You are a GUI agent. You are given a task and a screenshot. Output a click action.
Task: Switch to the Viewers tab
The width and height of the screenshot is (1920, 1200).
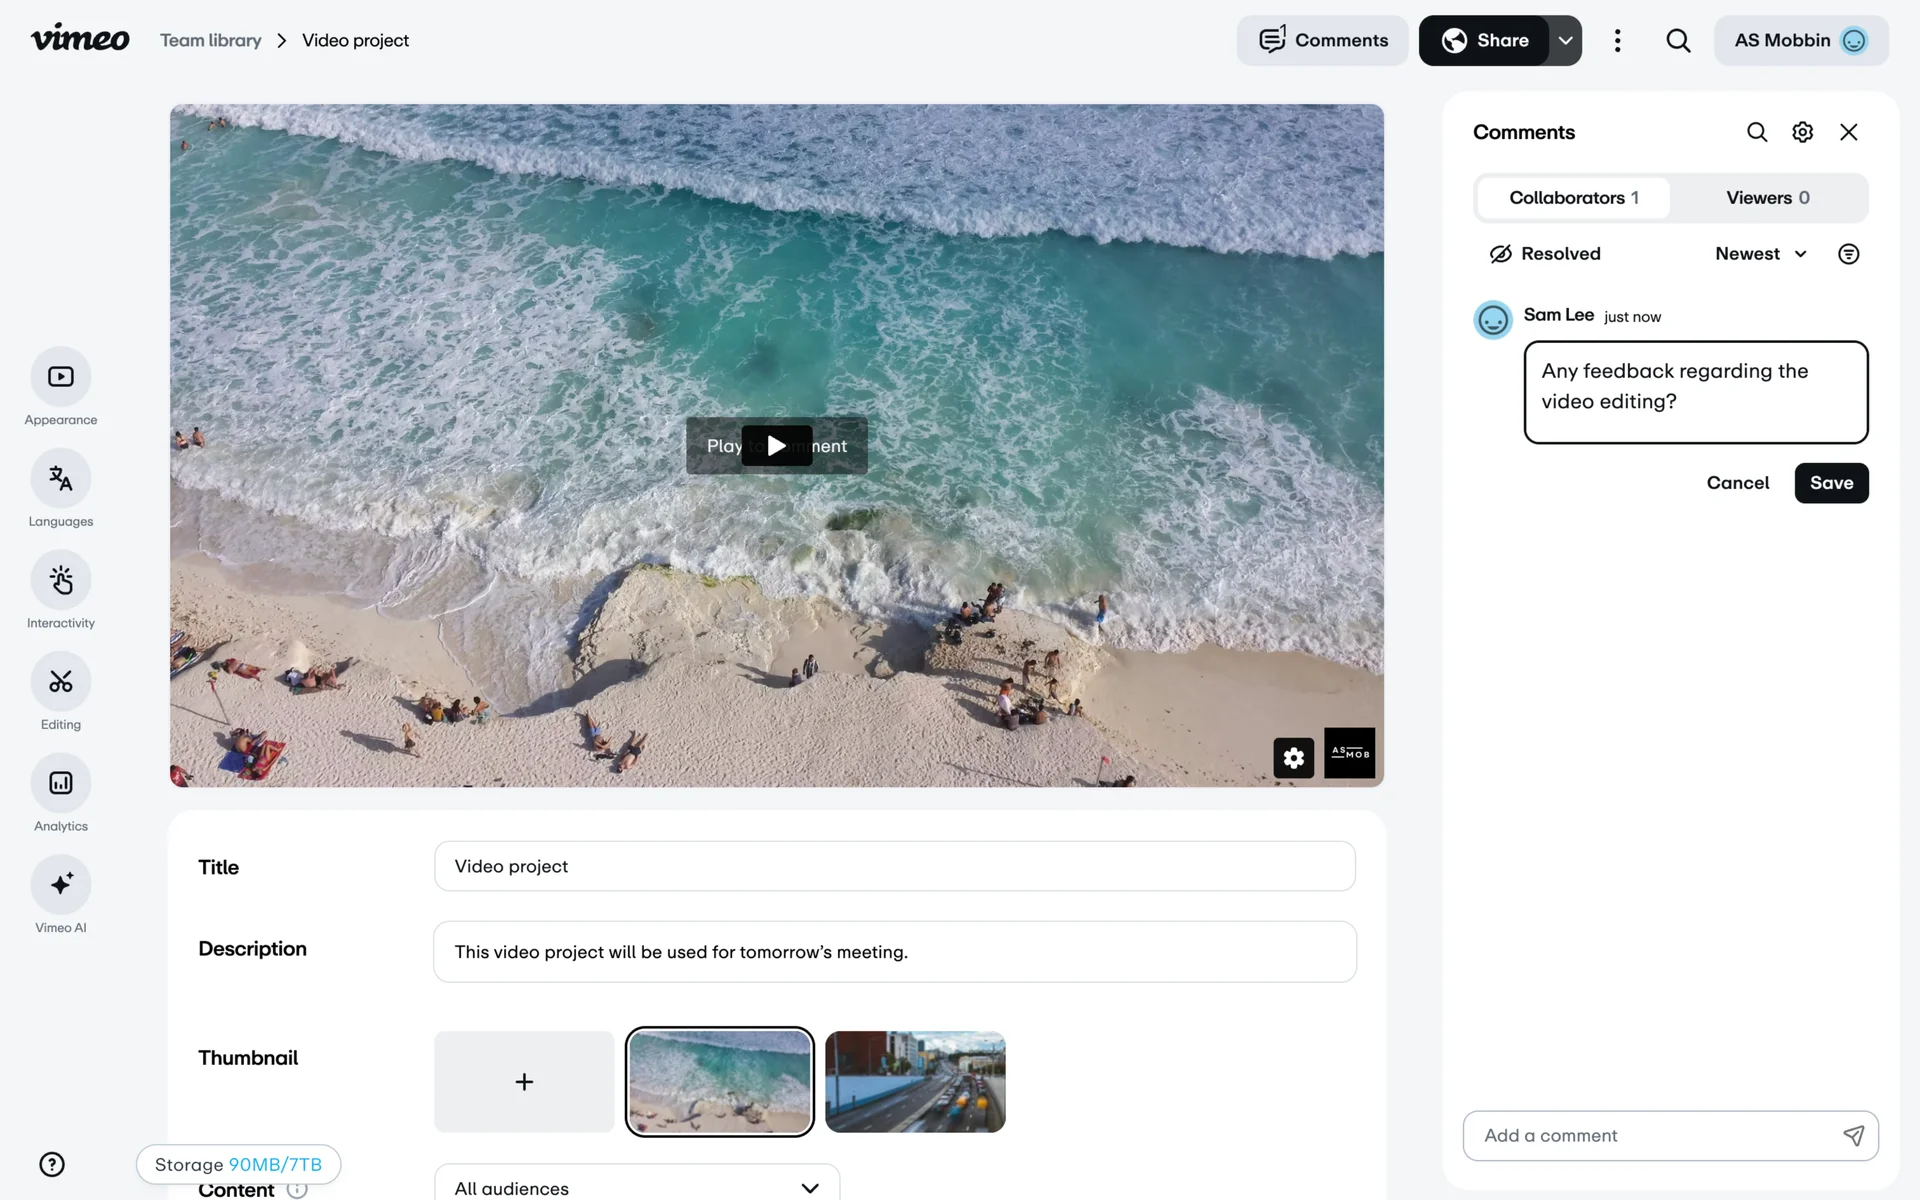[1767, 198]
